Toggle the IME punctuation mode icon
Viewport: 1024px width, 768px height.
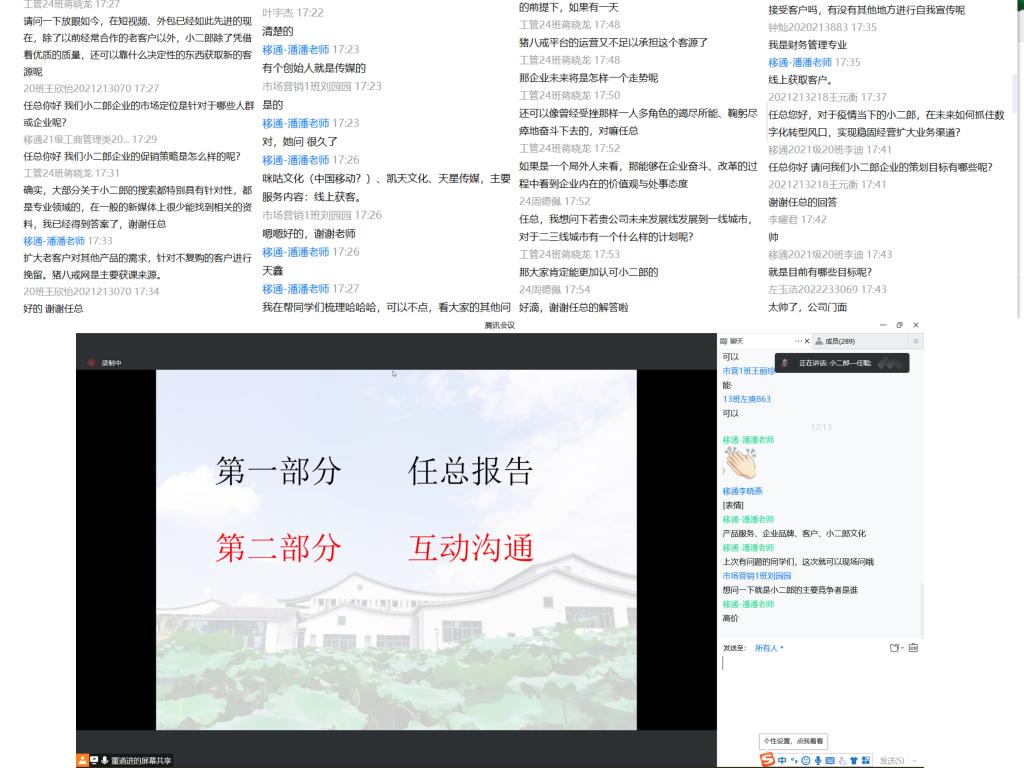(793, 760)
